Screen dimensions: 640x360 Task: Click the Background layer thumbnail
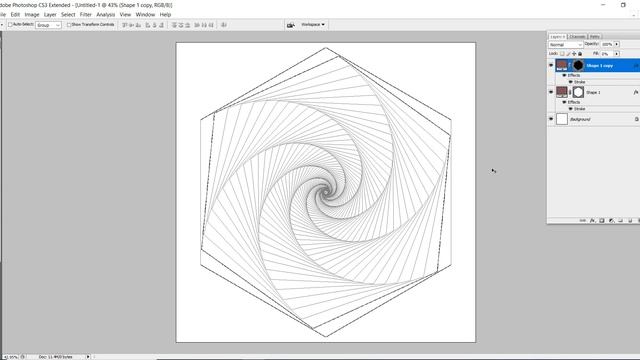[562, 119]
